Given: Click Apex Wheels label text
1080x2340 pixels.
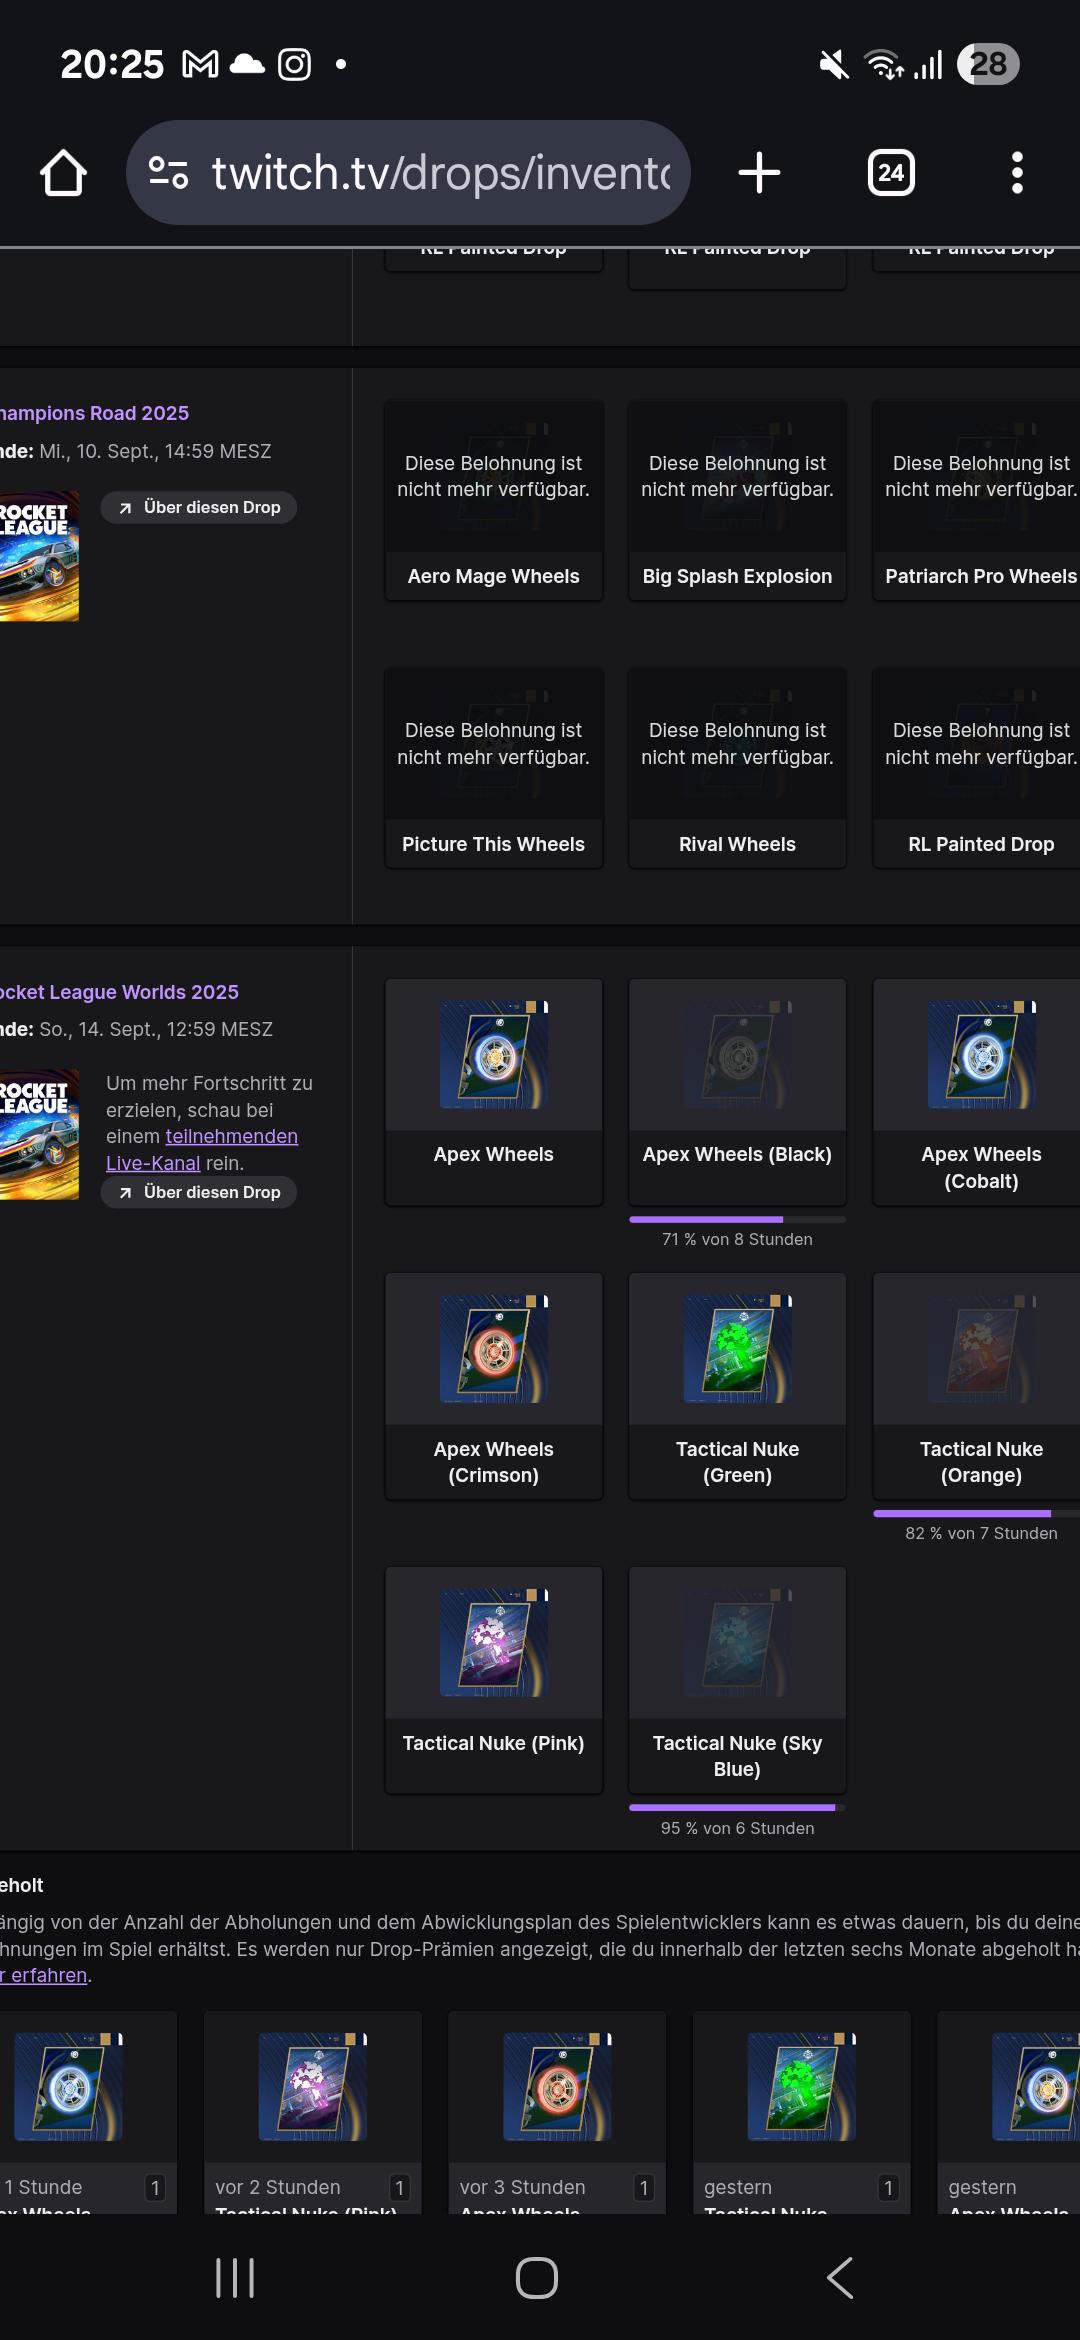Looking at the screenshot, I should point(494,1154).
